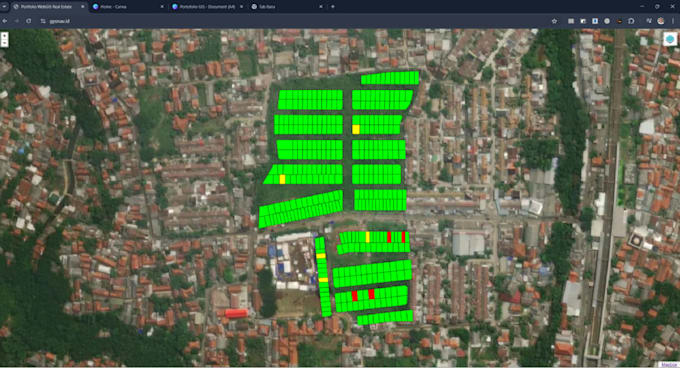The image size is (680, 368).
Task: Open the Mapbox attribution link
Action: [669, 365]
